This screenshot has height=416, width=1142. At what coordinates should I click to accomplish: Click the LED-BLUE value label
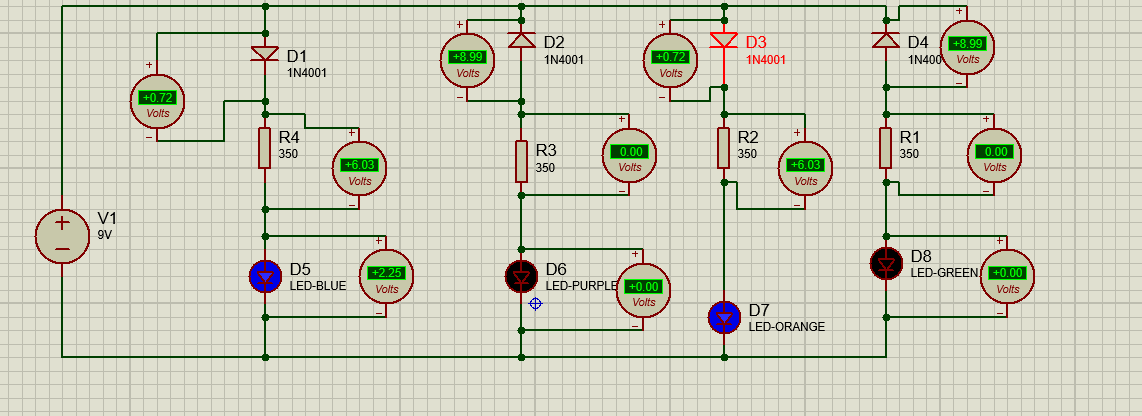click(x=318, y=286)
